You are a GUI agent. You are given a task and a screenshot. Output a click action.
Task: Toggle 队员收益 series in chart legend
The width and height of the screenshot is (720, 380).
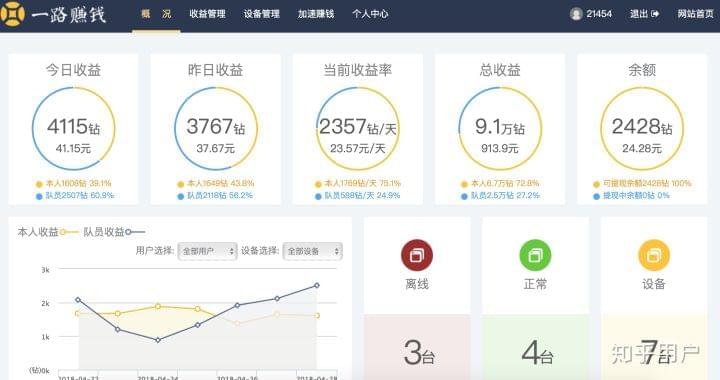(114, 232)
